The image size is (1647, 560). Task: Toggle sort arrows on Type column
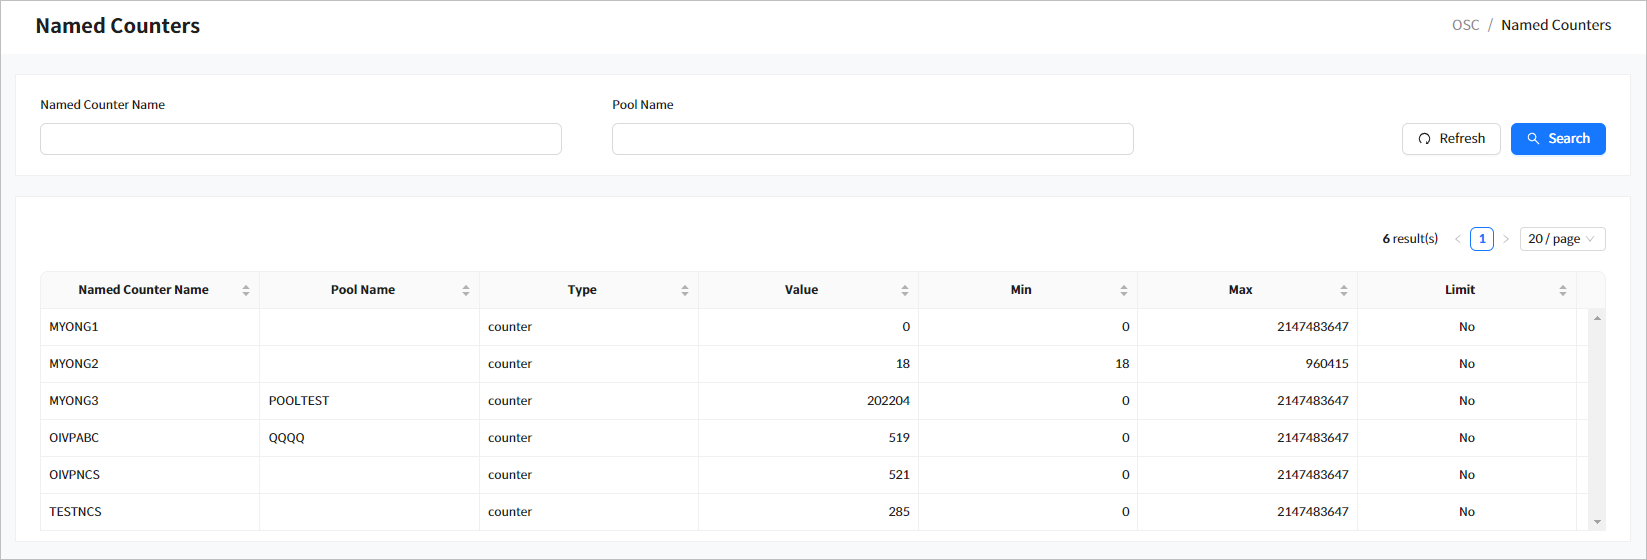click(x=685, y=291)
